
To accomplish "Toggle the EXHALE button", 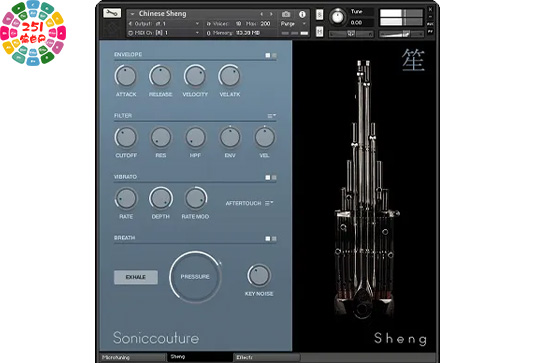I will tap(136, 277).
